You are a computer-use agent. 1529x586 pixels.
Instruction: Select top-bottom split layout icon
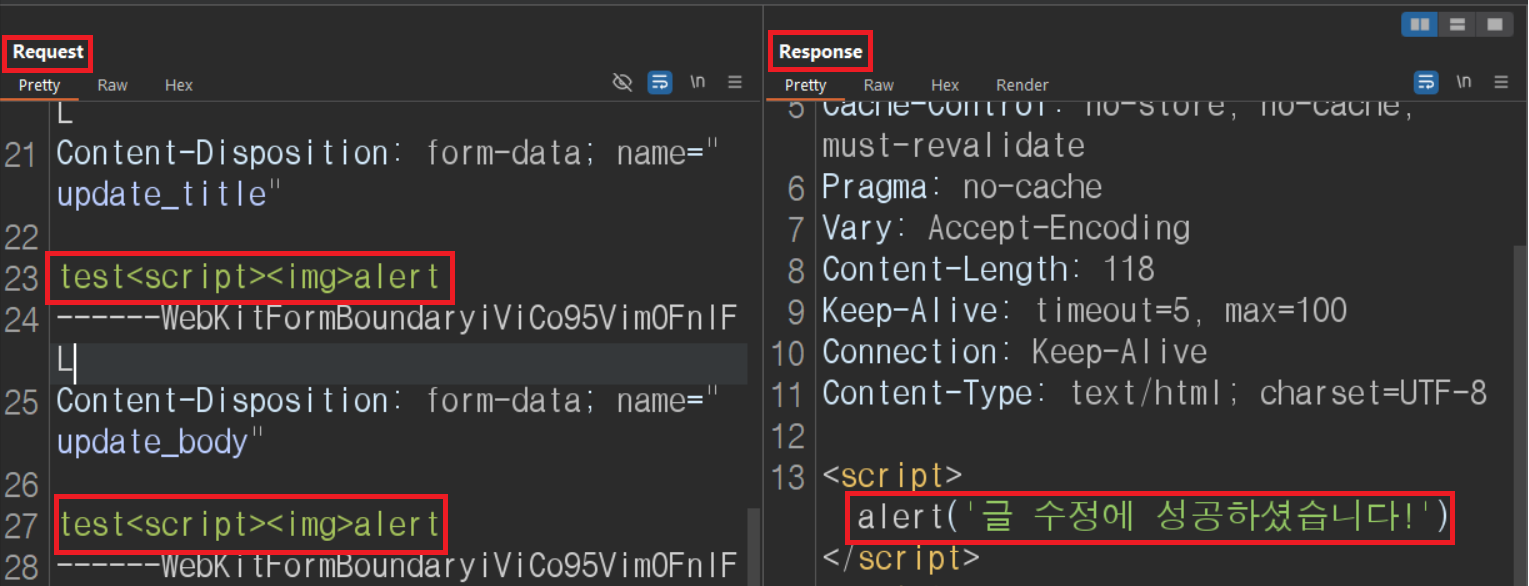tap(1458, 24)
